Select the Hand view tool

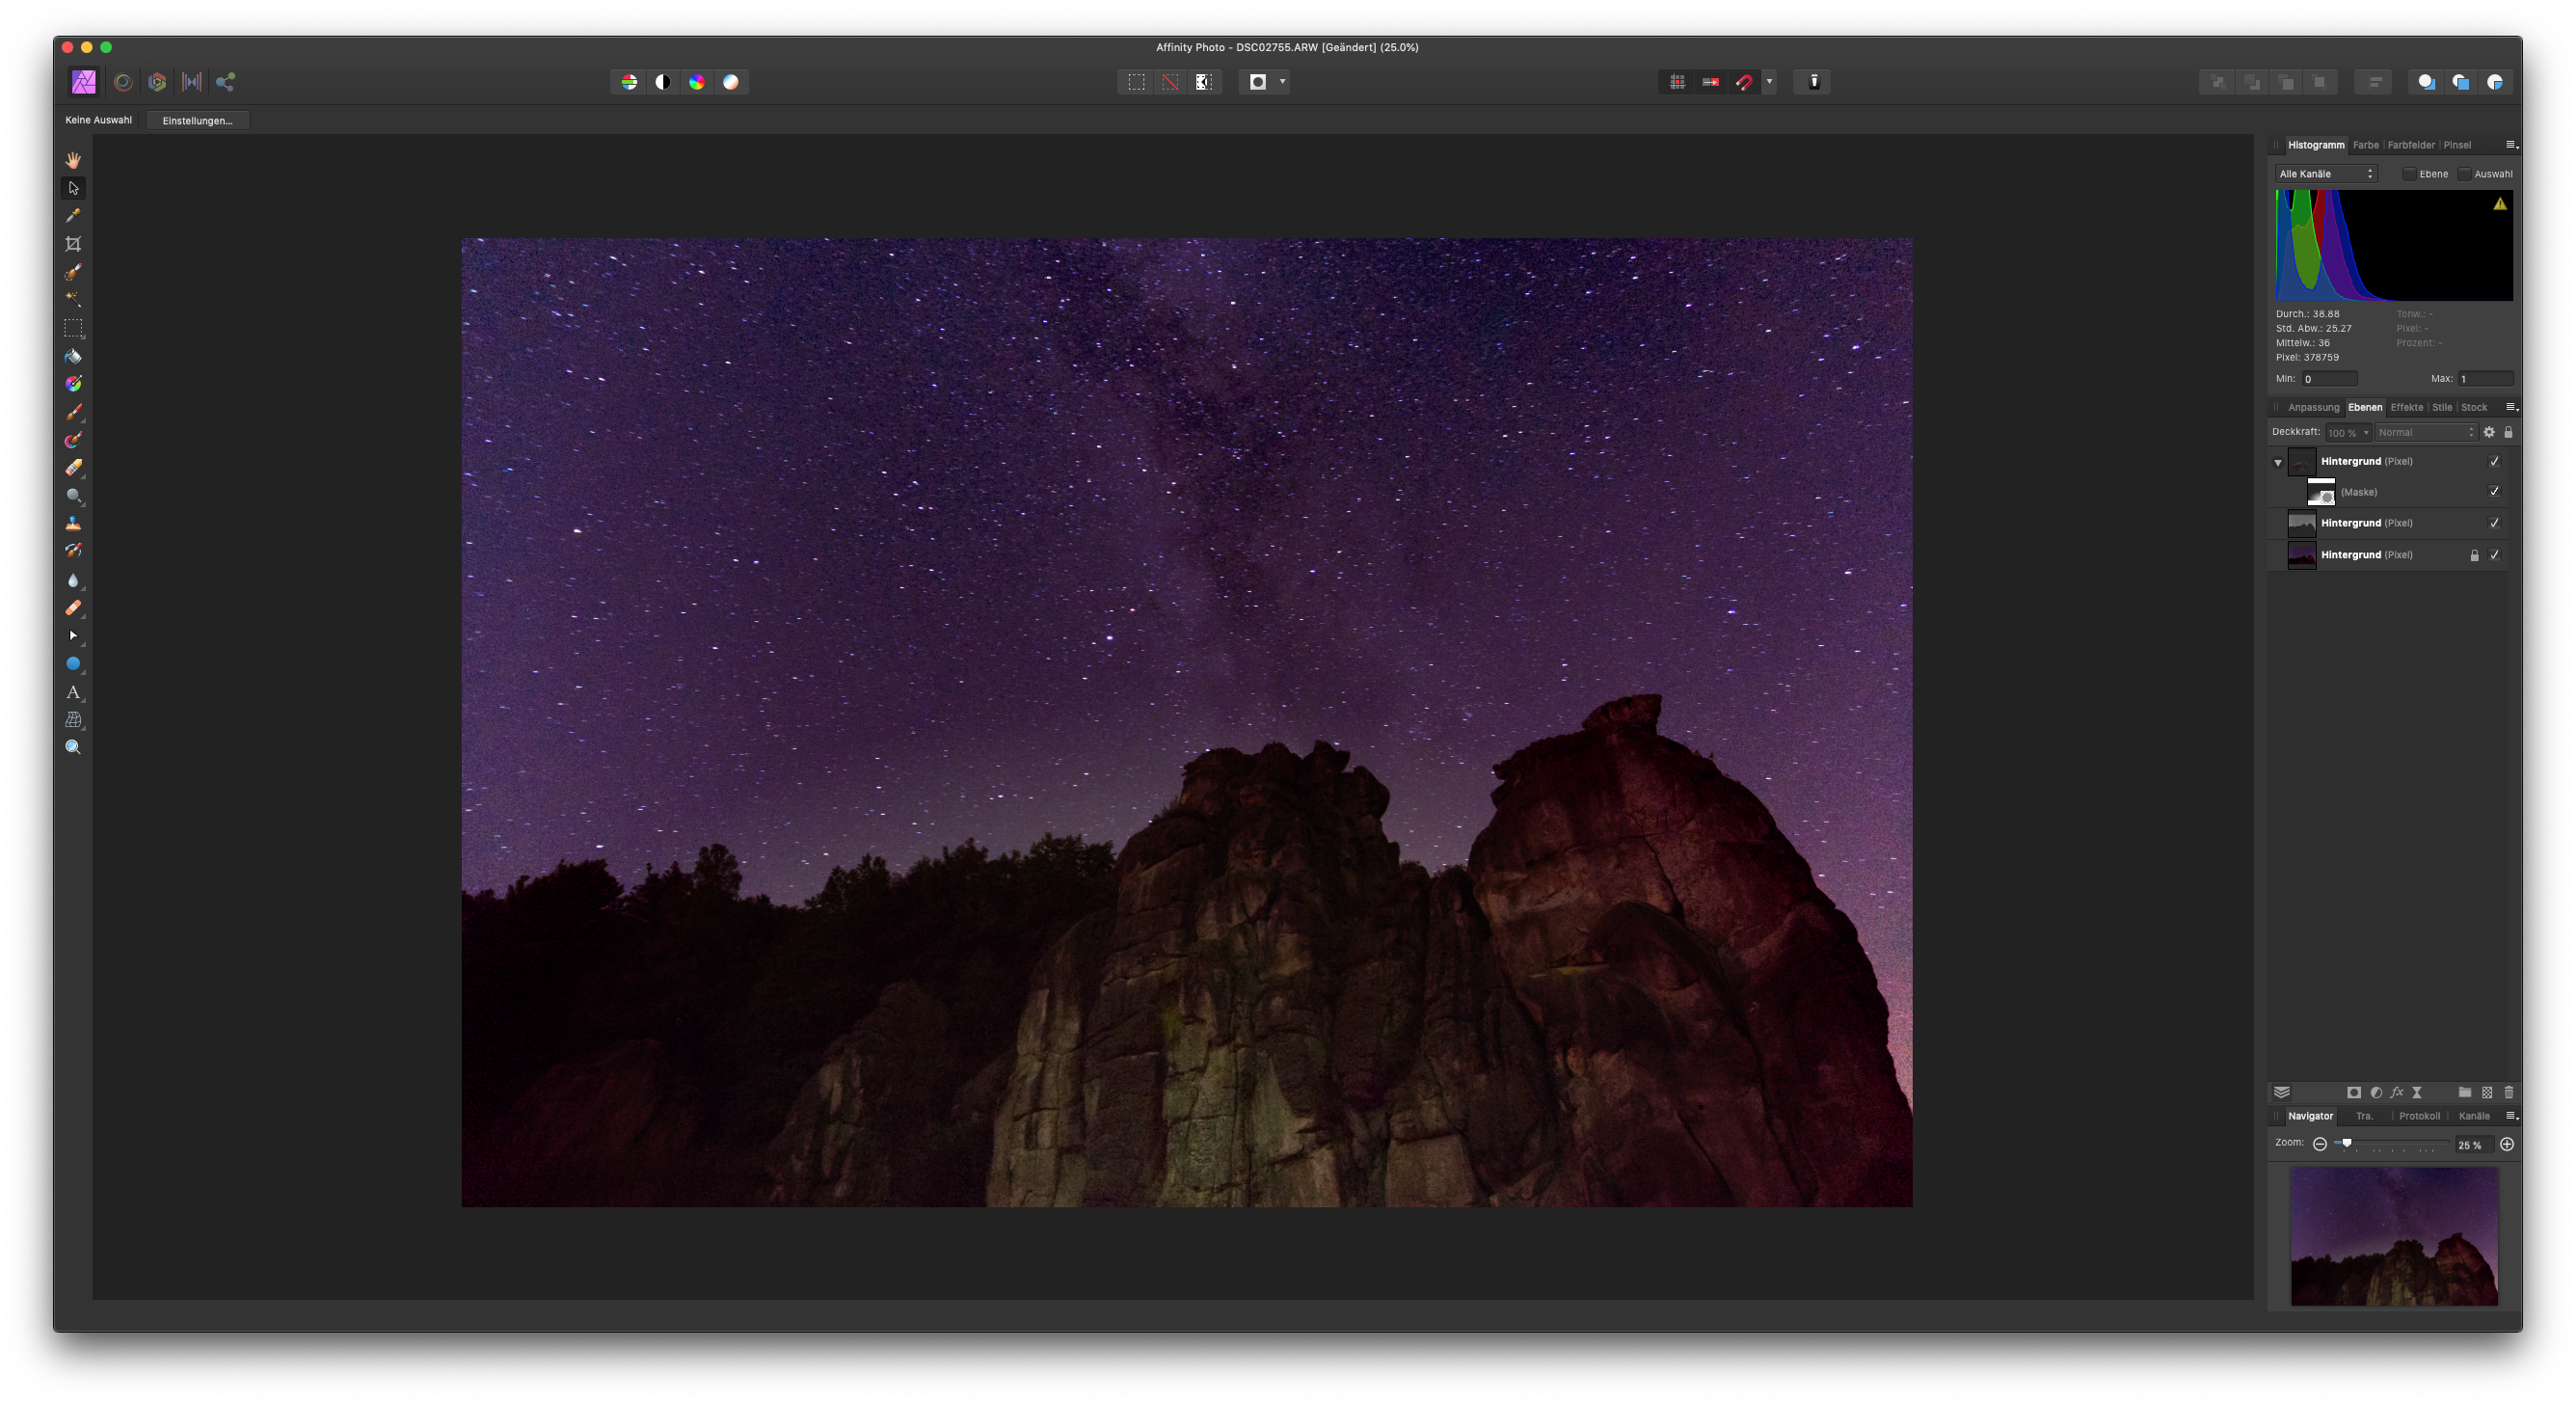(x=73, y=160)
